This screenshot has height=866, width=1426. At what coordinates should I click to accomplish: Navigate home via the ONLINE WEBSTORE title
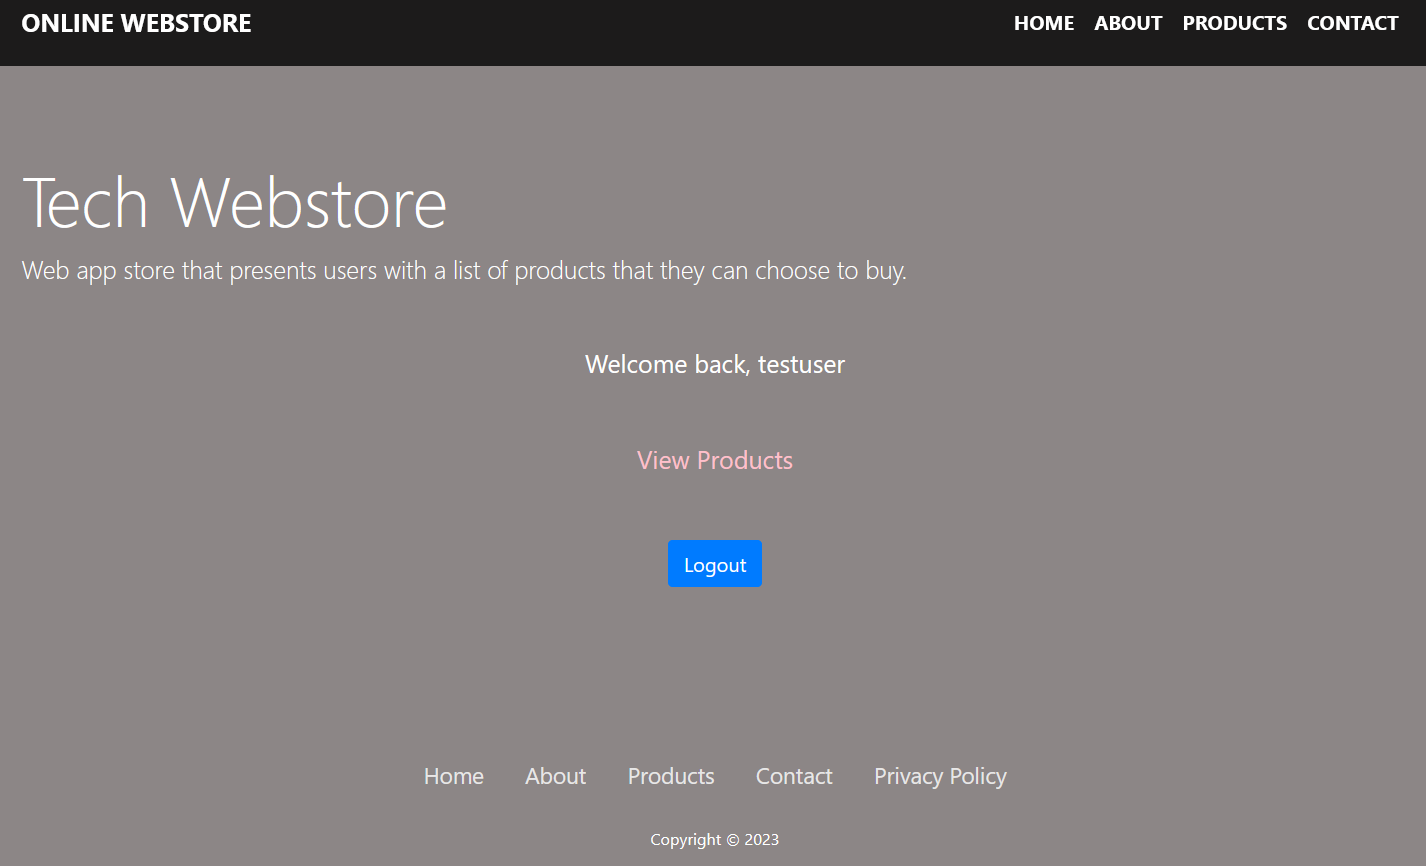point(136,22)
